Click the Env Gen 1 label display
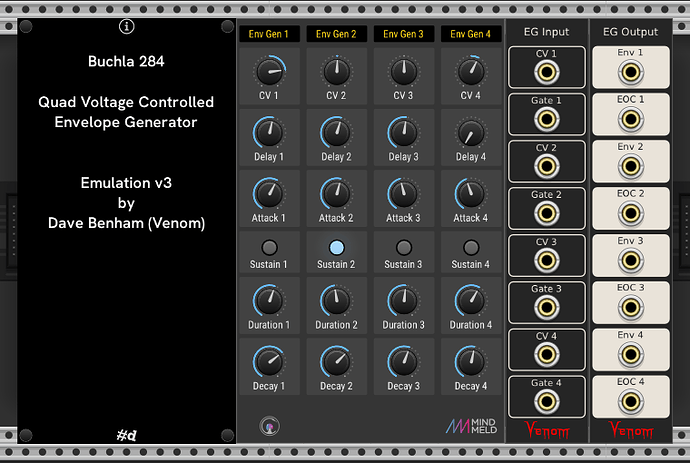Screen dimensions: 690x463 (269, 34)
